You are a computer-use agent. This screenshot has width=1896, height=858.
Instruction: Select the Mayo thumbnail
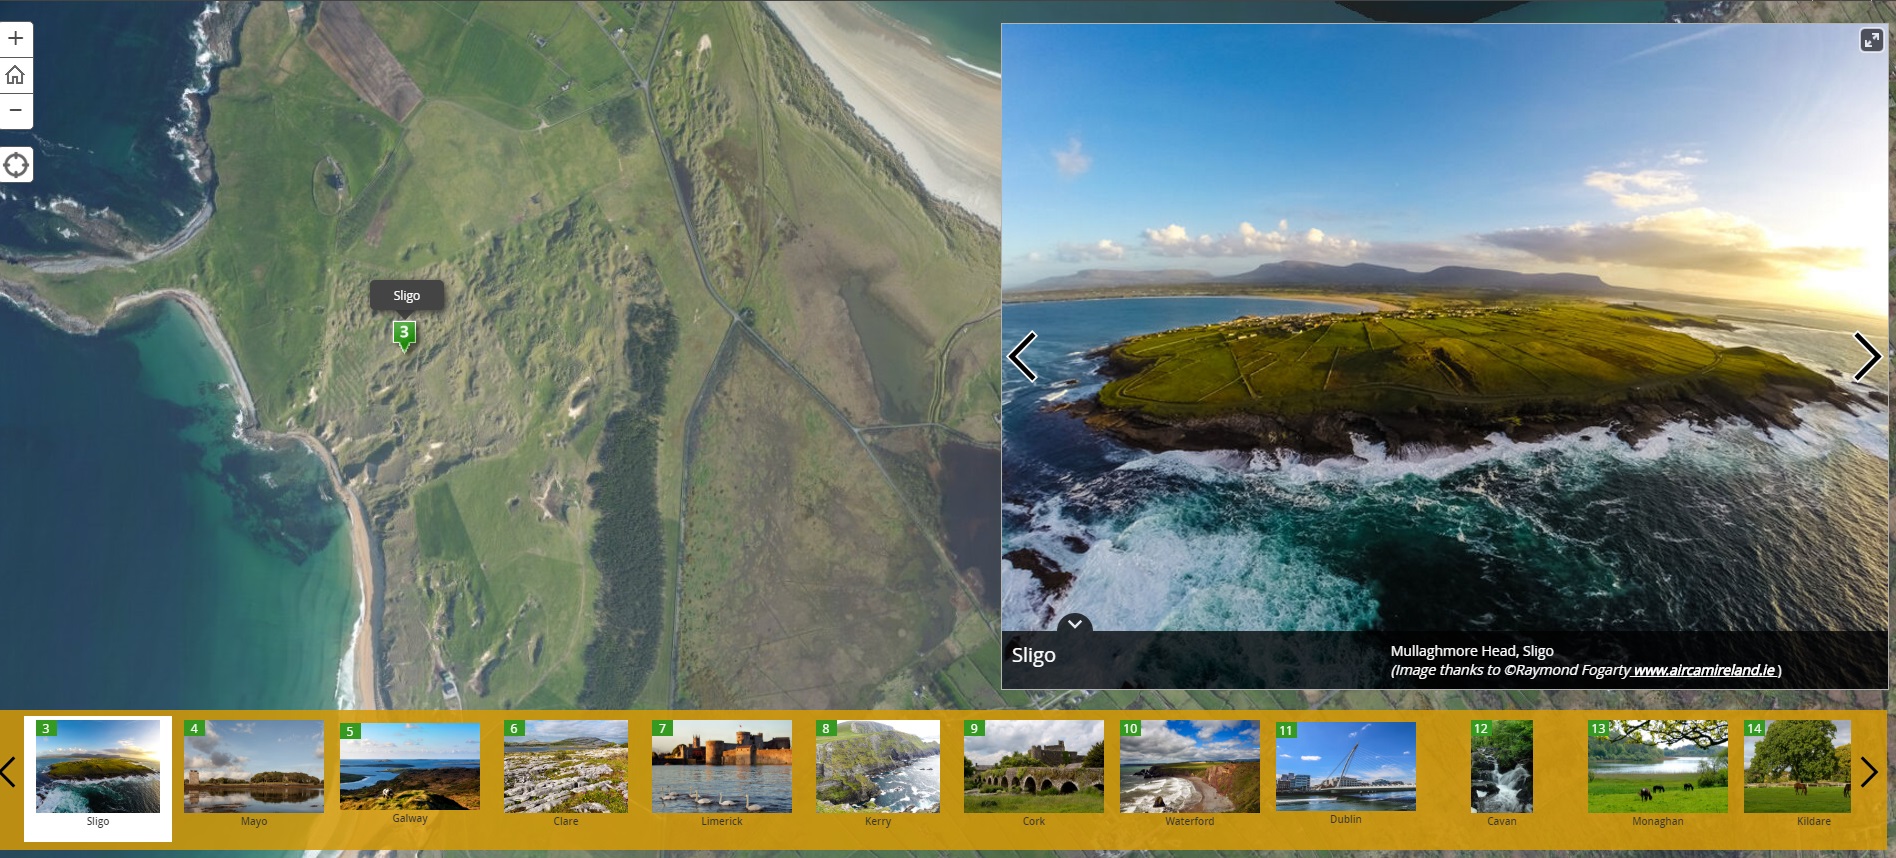254,767
